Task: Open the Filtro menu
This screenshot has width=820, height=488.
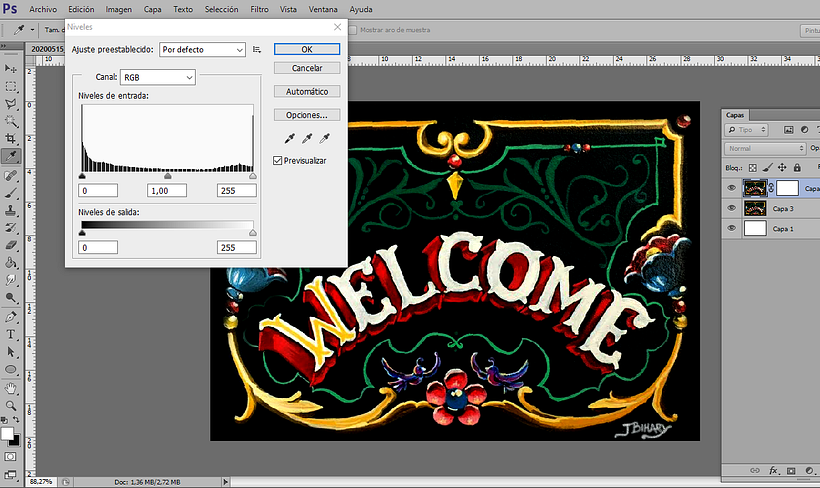Action: (x=259, y=8)
